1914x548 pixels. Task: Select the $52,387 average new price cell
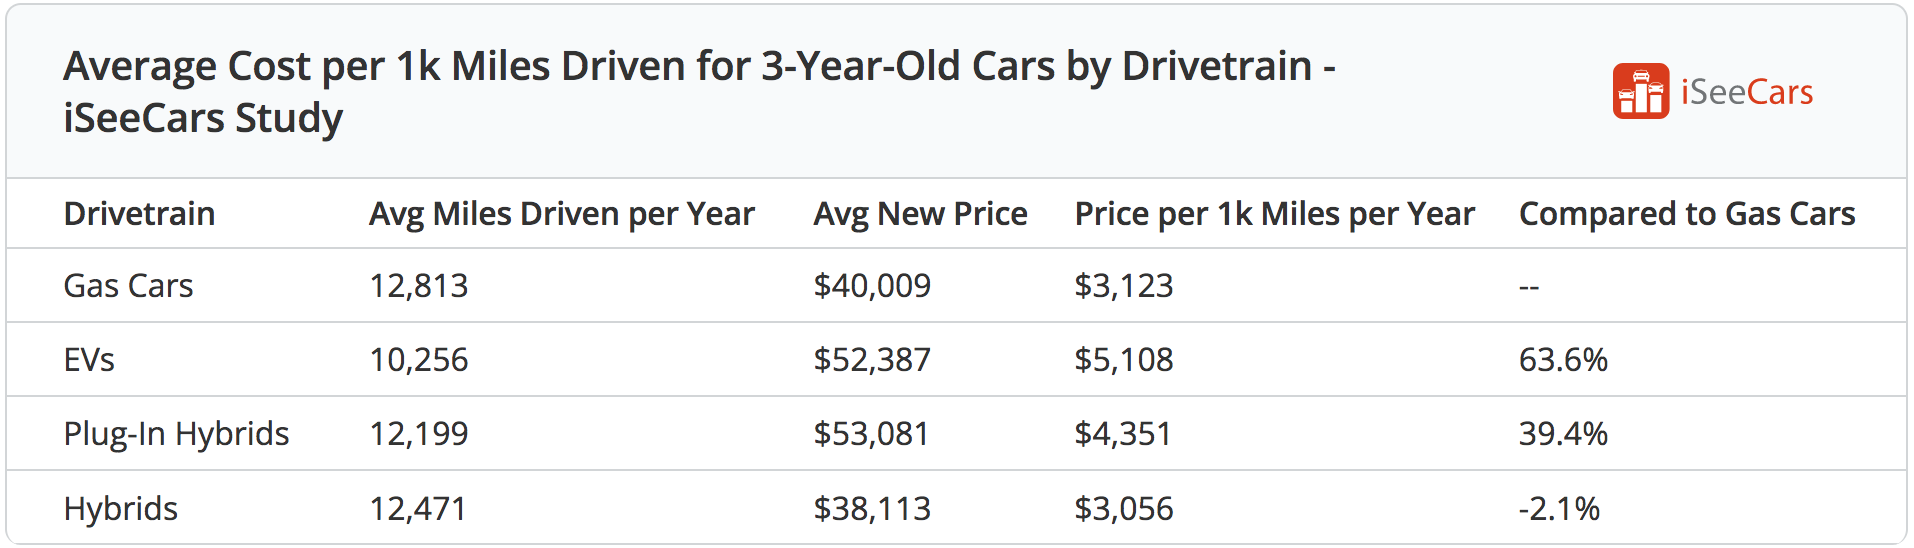[871, 360]
